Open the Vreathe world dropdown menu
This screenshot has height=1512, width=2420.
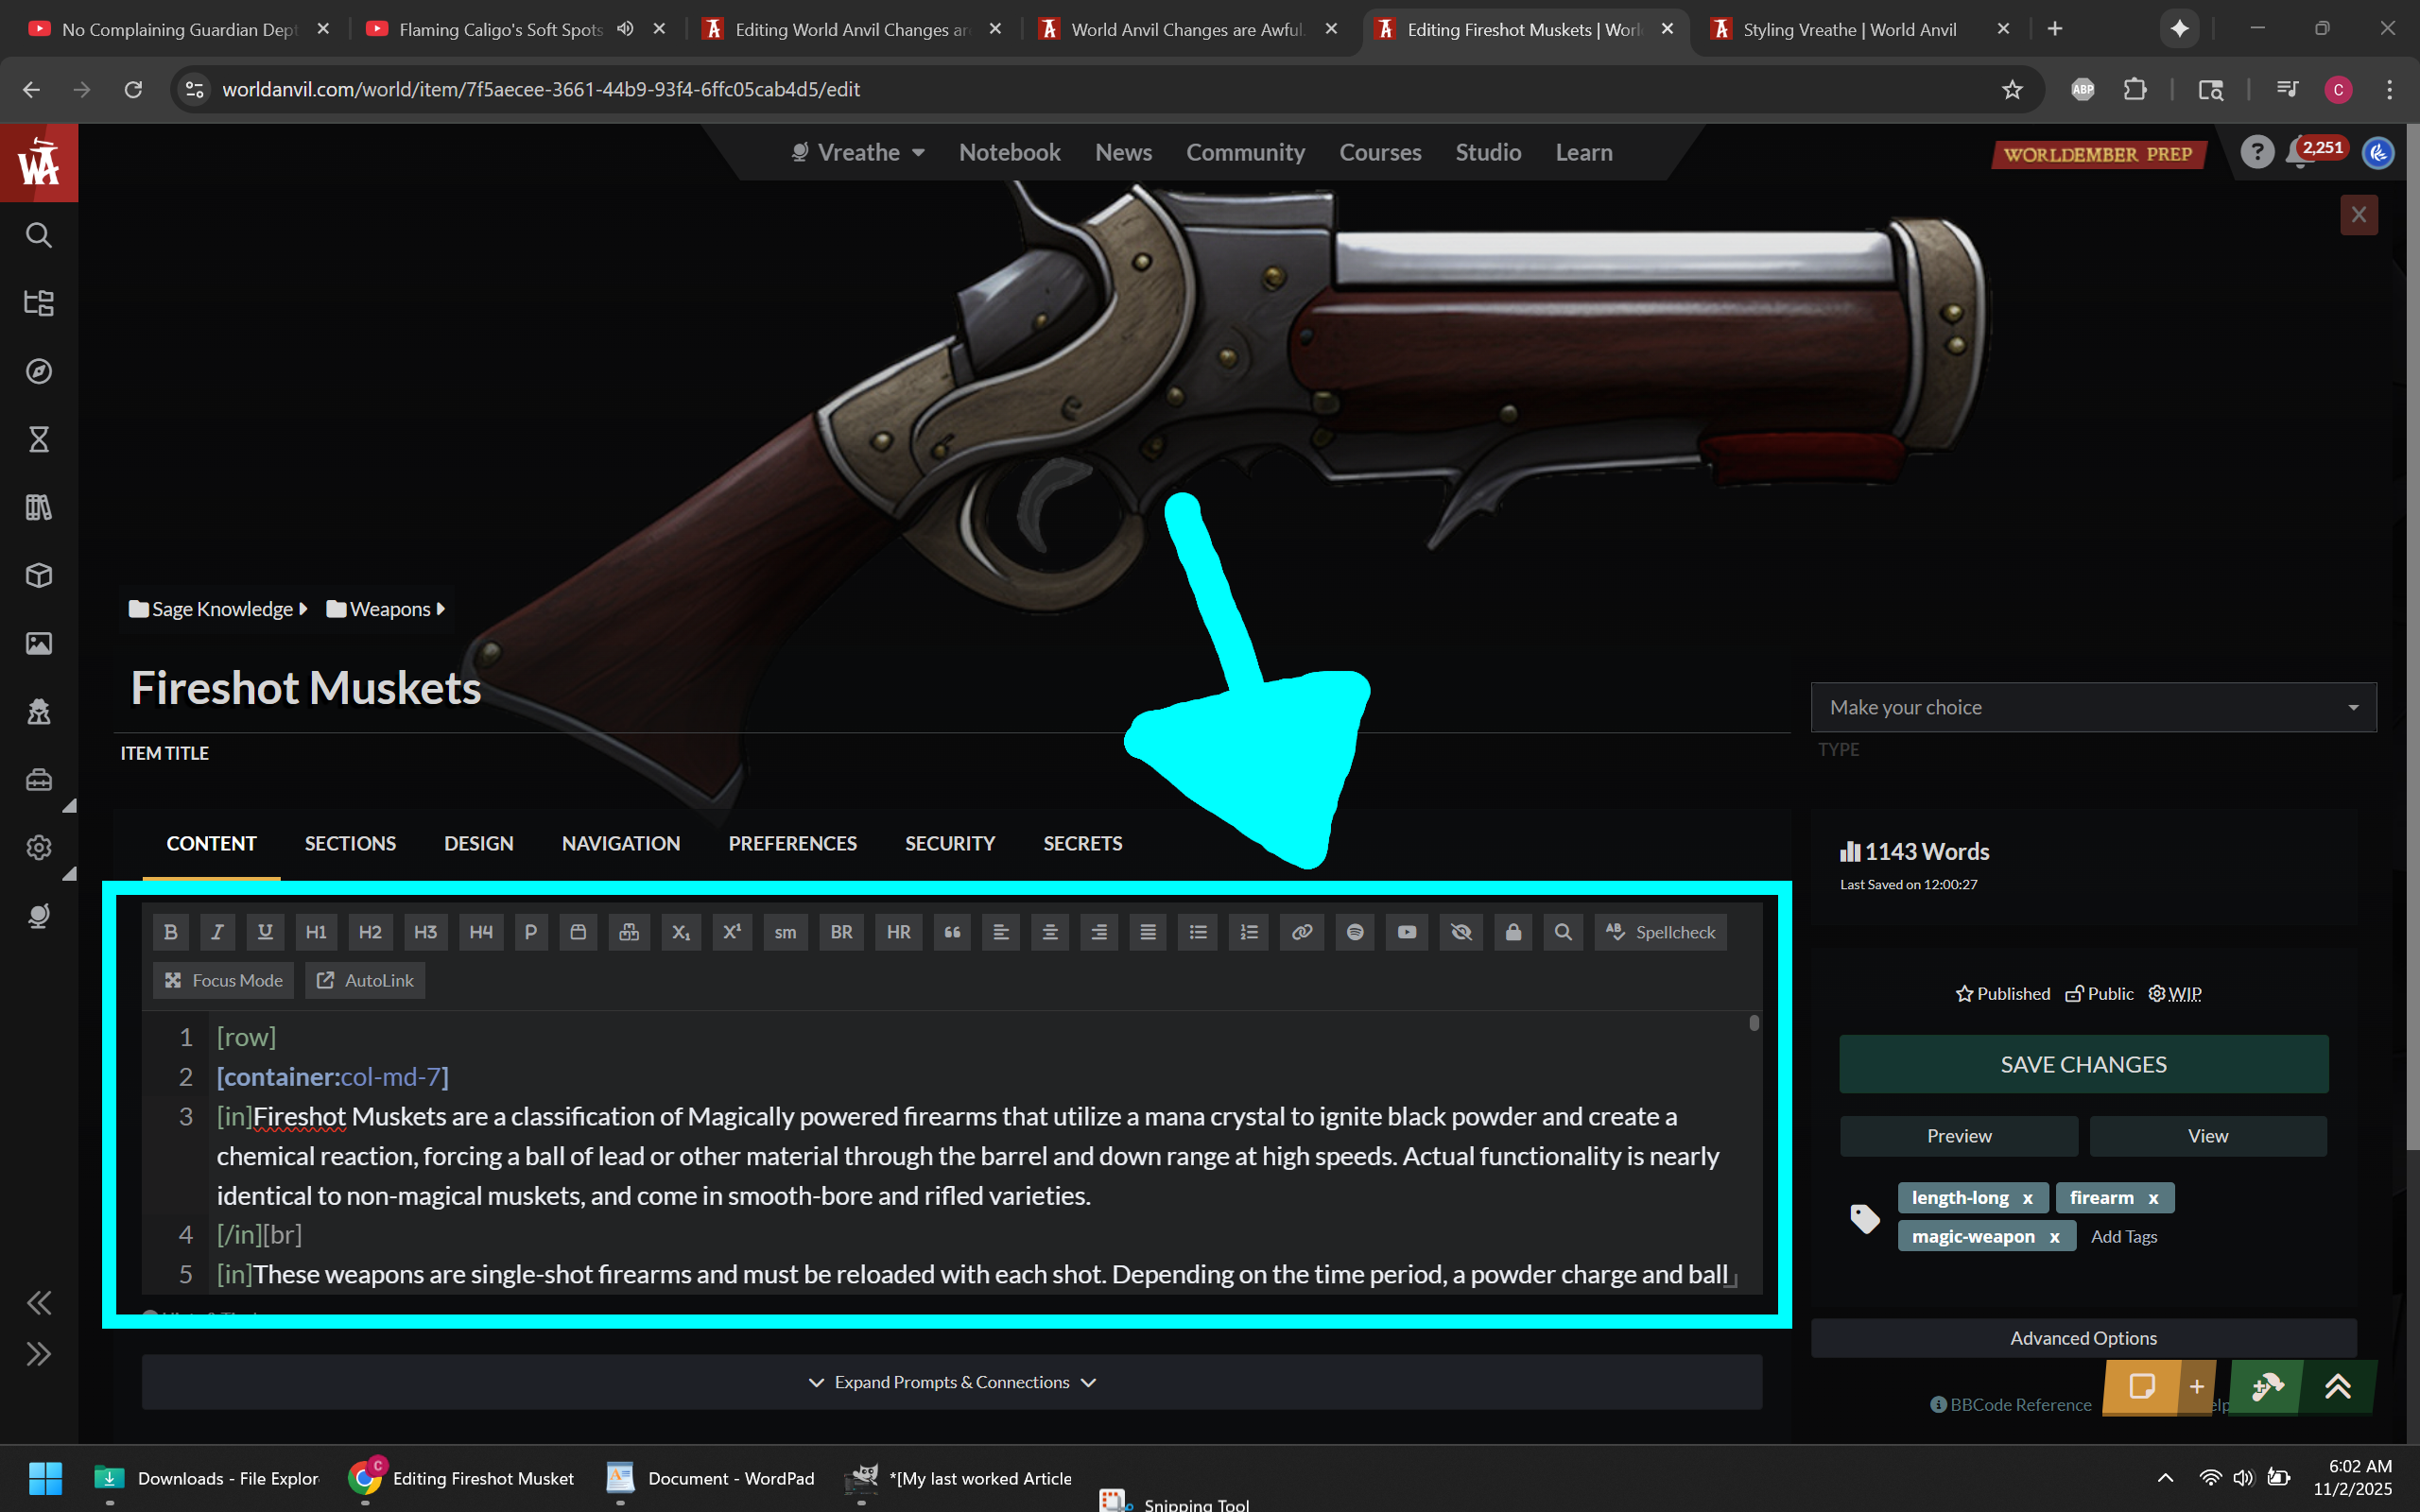858,152
